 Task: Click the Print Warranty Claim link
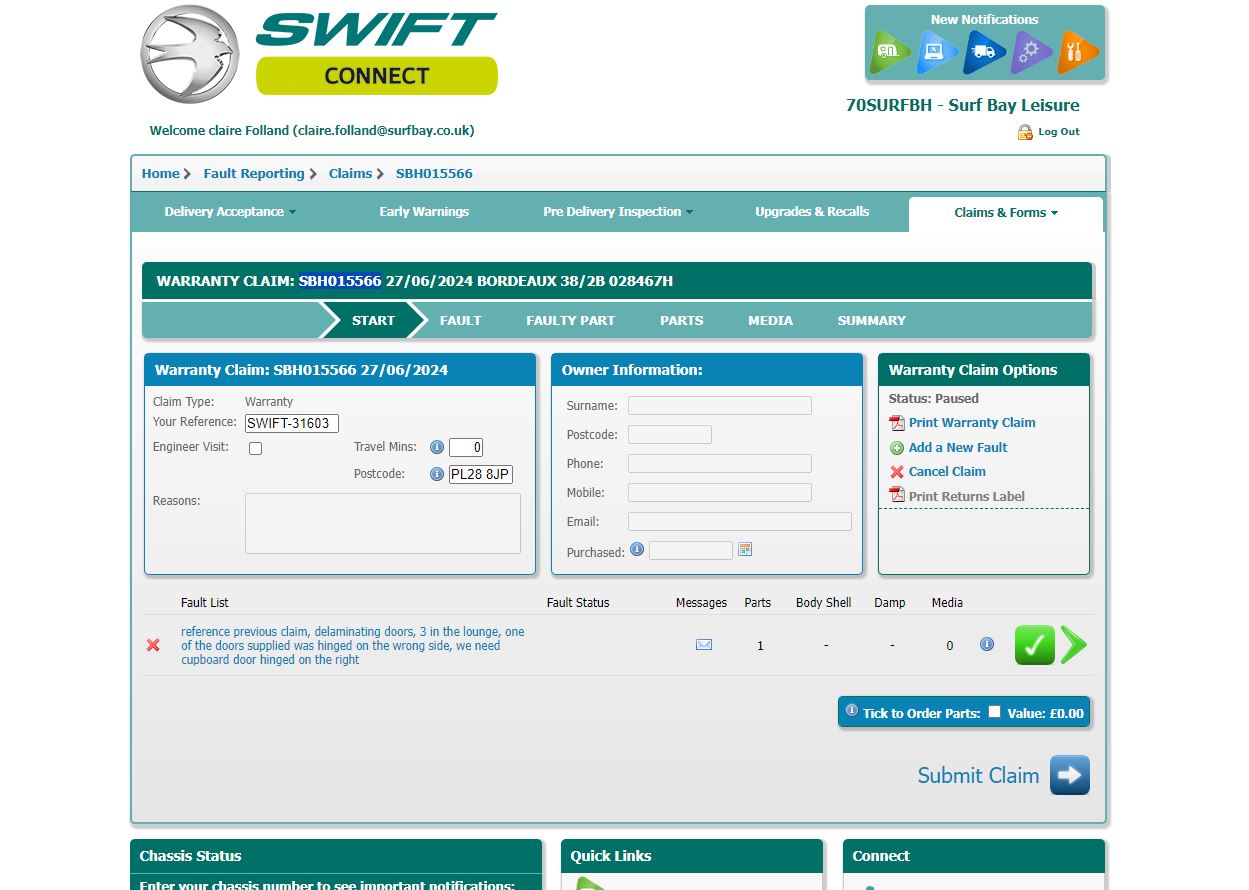[x=972, y=423]
